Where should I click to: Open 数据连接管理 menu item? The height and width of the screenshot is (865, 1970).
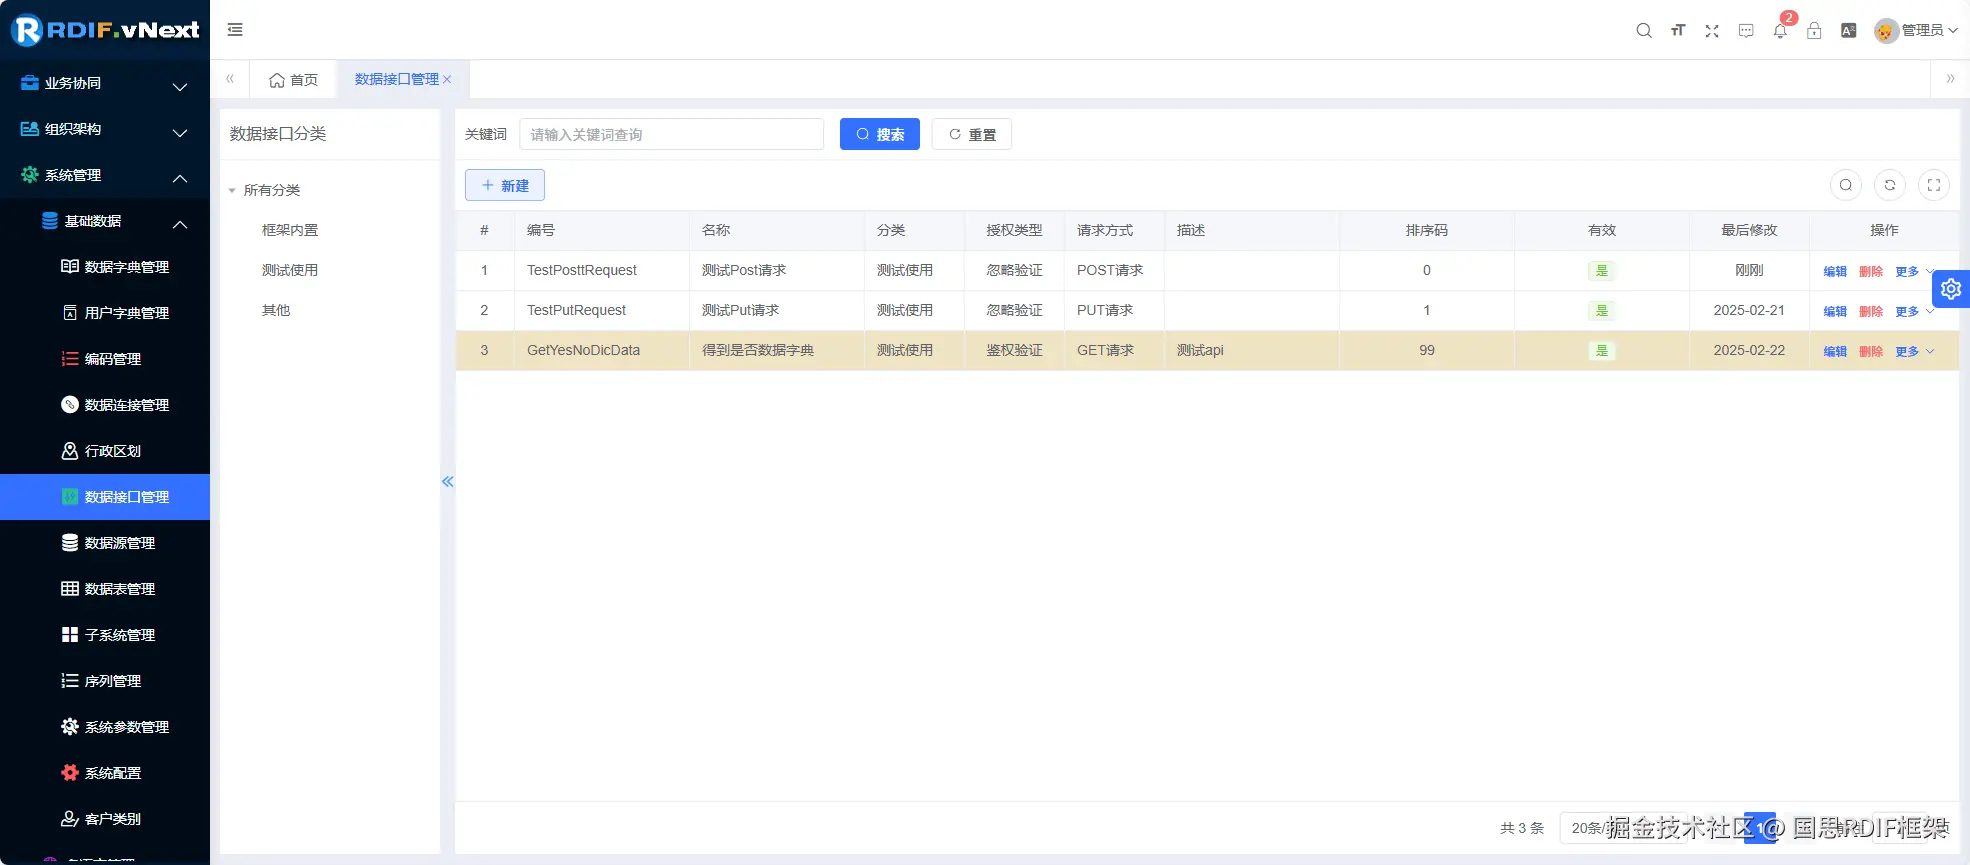pyautogui.click(x=105, y=405)
